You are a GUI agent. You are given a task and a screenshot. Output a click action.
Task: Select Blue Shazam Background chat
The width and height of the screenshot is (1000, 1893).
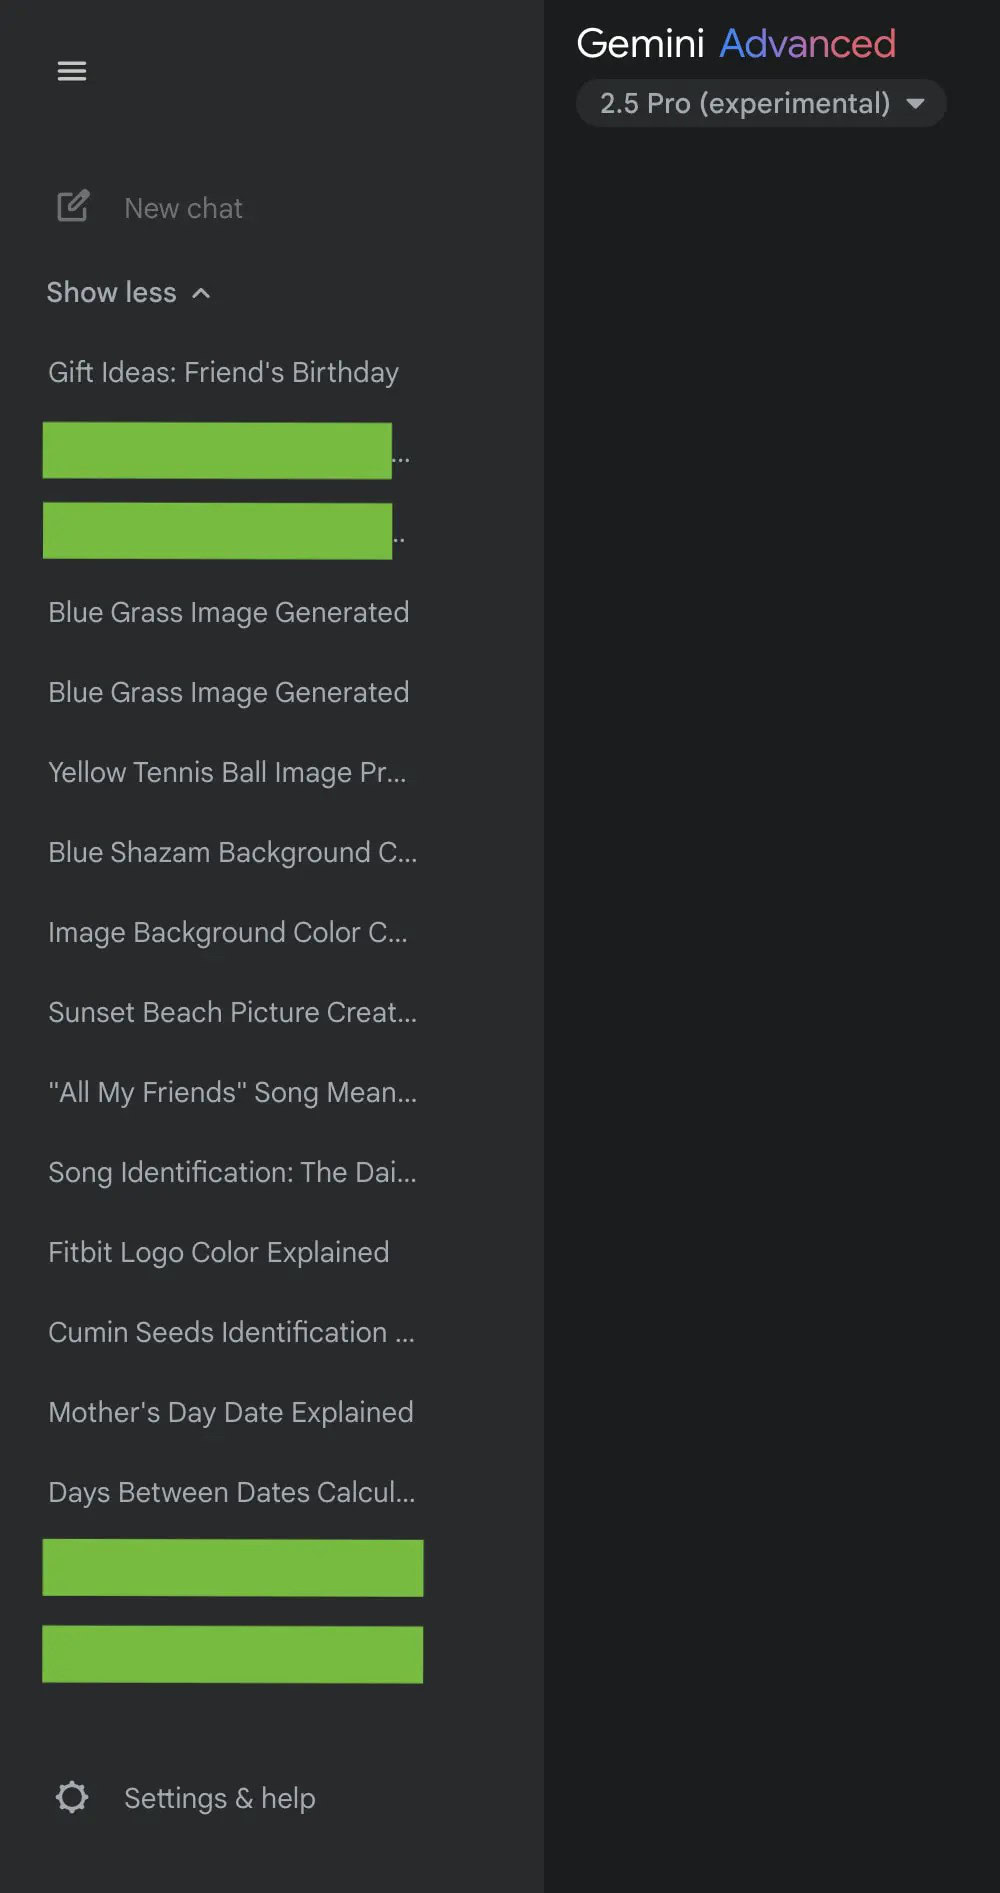click(232, 852)
